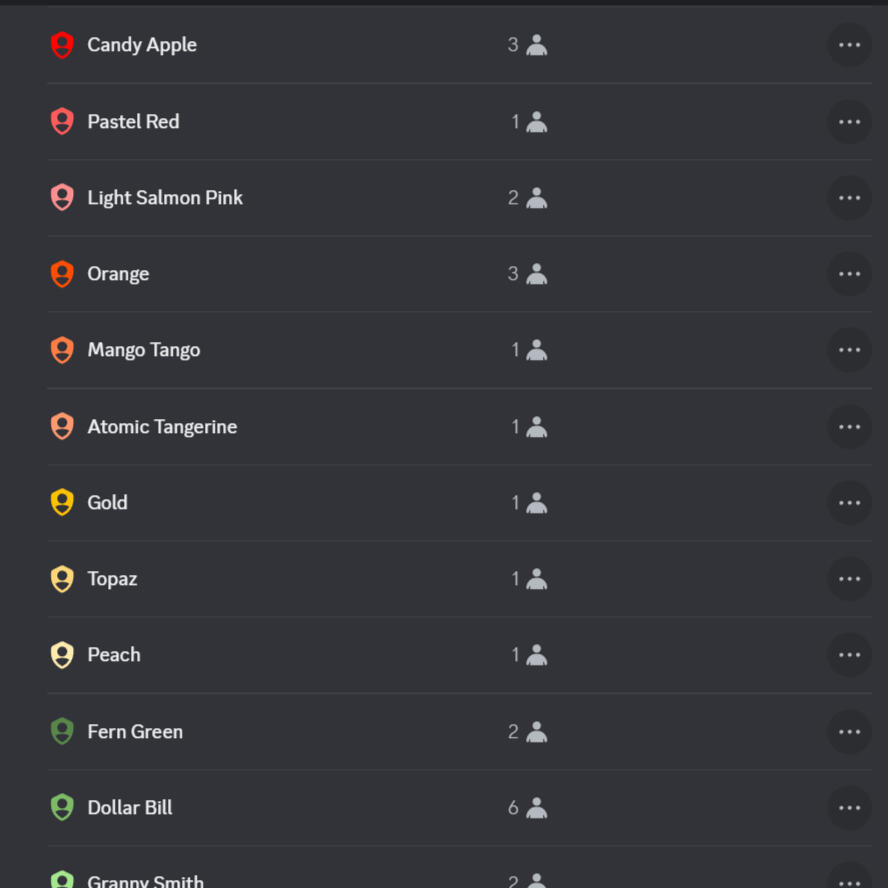Open more options for Mango Tango role
The width and height of the screenshot is (888, 888).
pos(849,350)
